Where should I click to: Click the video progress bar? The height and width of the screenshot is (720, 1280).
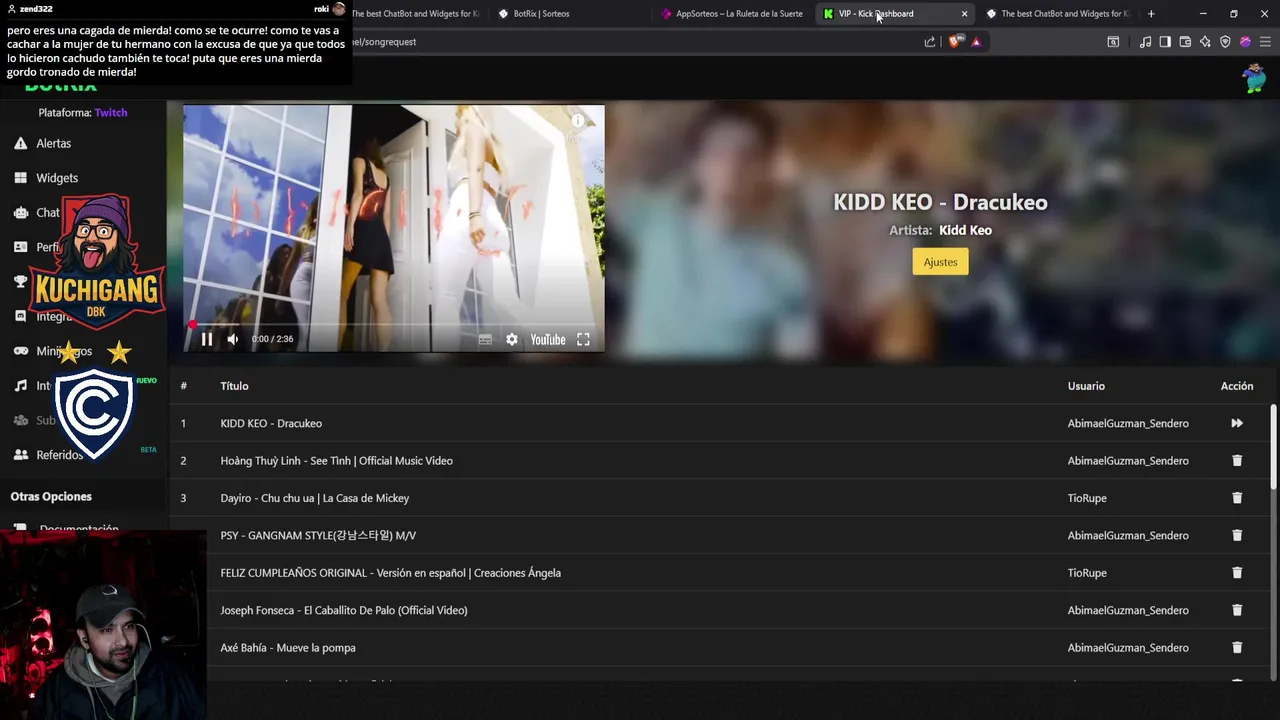(394, 325)
